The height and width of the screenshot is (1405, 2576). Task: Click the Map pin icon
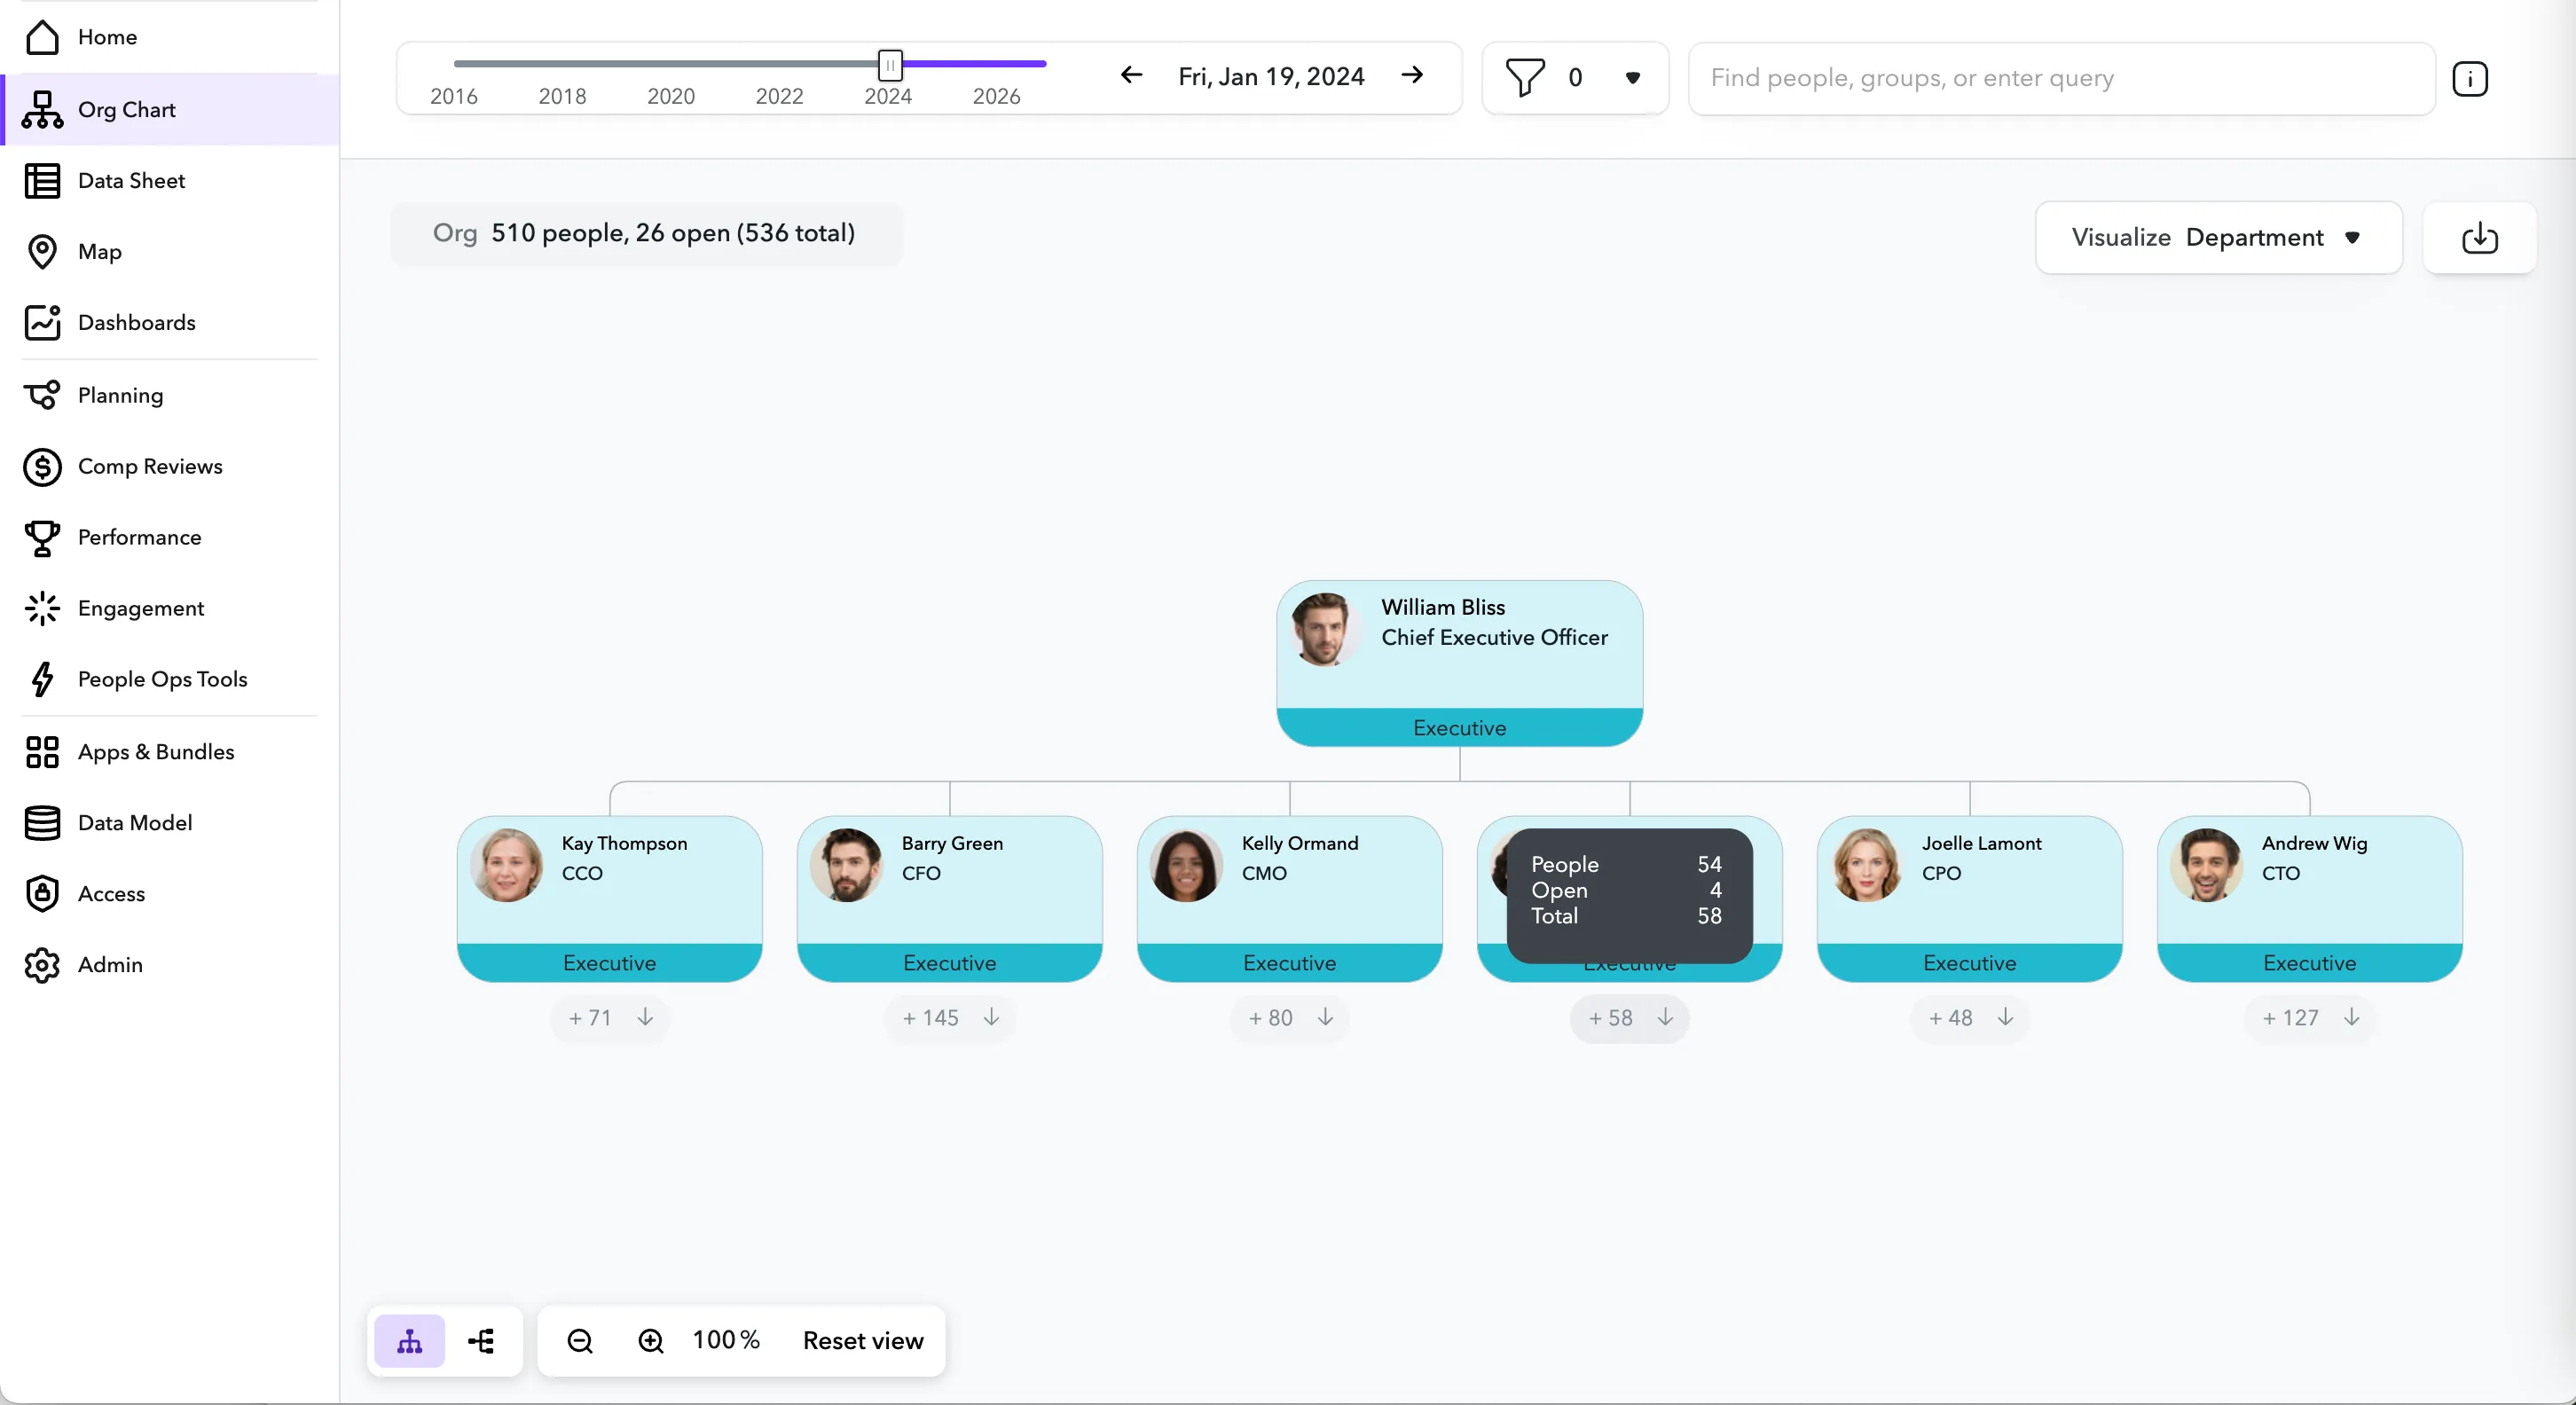(x=42, y=252)
